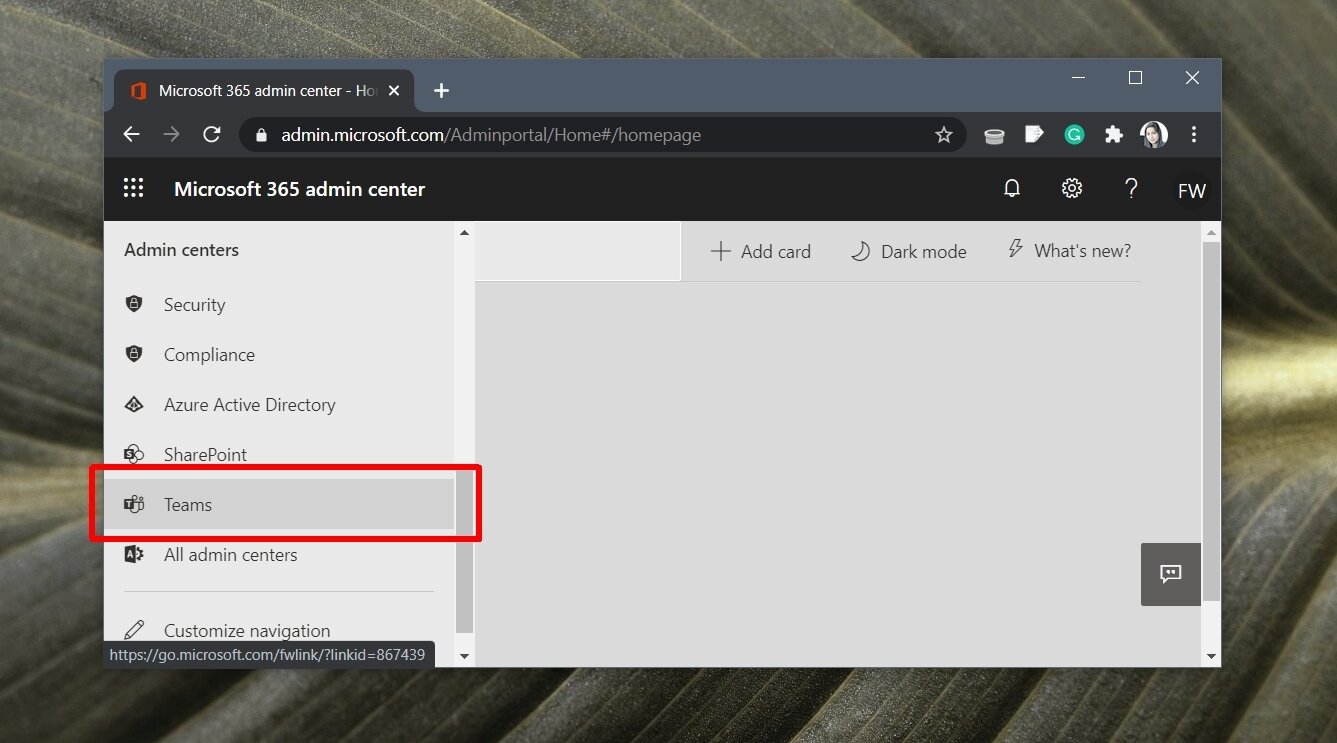Open notifications using the bell icon
1337x743 pixels.
(x=1011, y=188)
